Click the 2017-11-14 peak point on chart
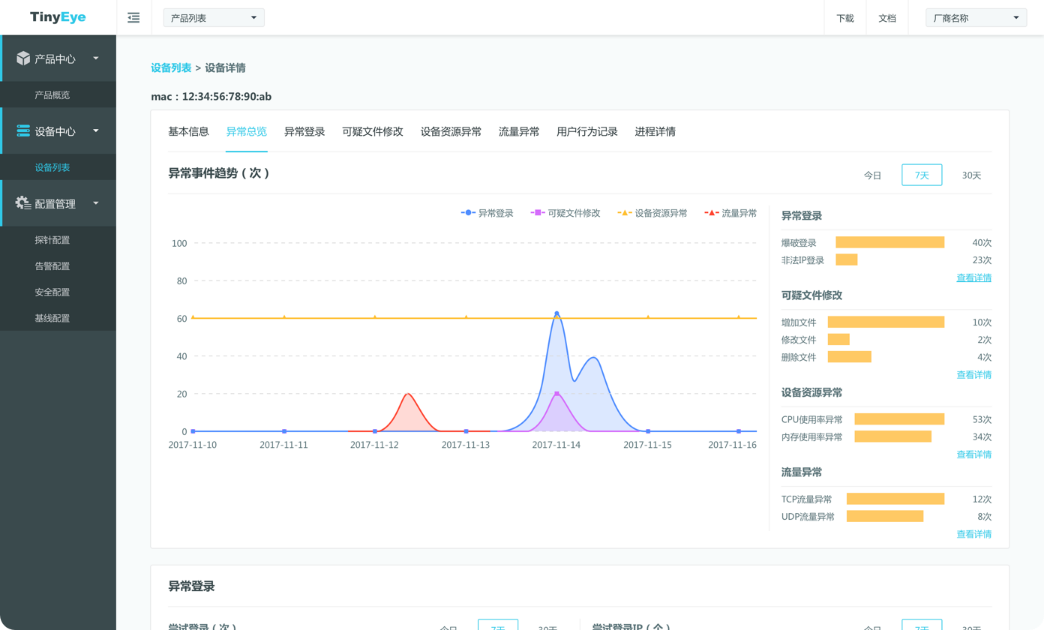1044x630 pixels. coord(557,314)
